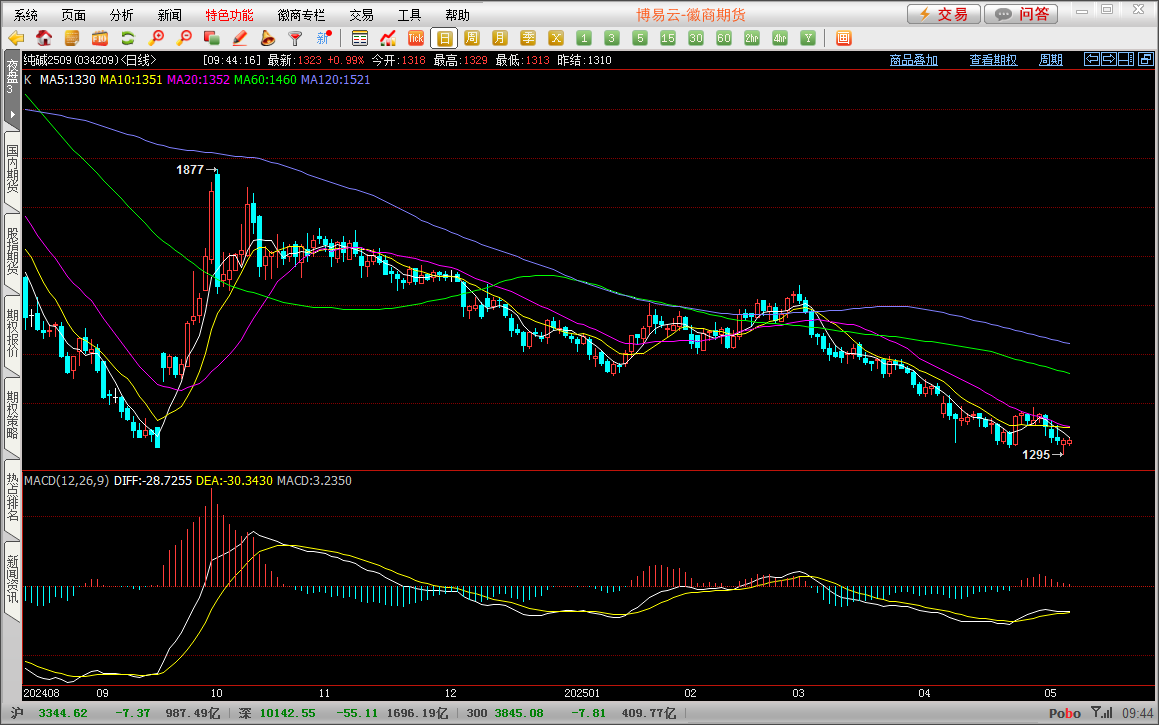The image size is (1159, 725).
Task: Select 3-minute period
Action: [612, 38]
